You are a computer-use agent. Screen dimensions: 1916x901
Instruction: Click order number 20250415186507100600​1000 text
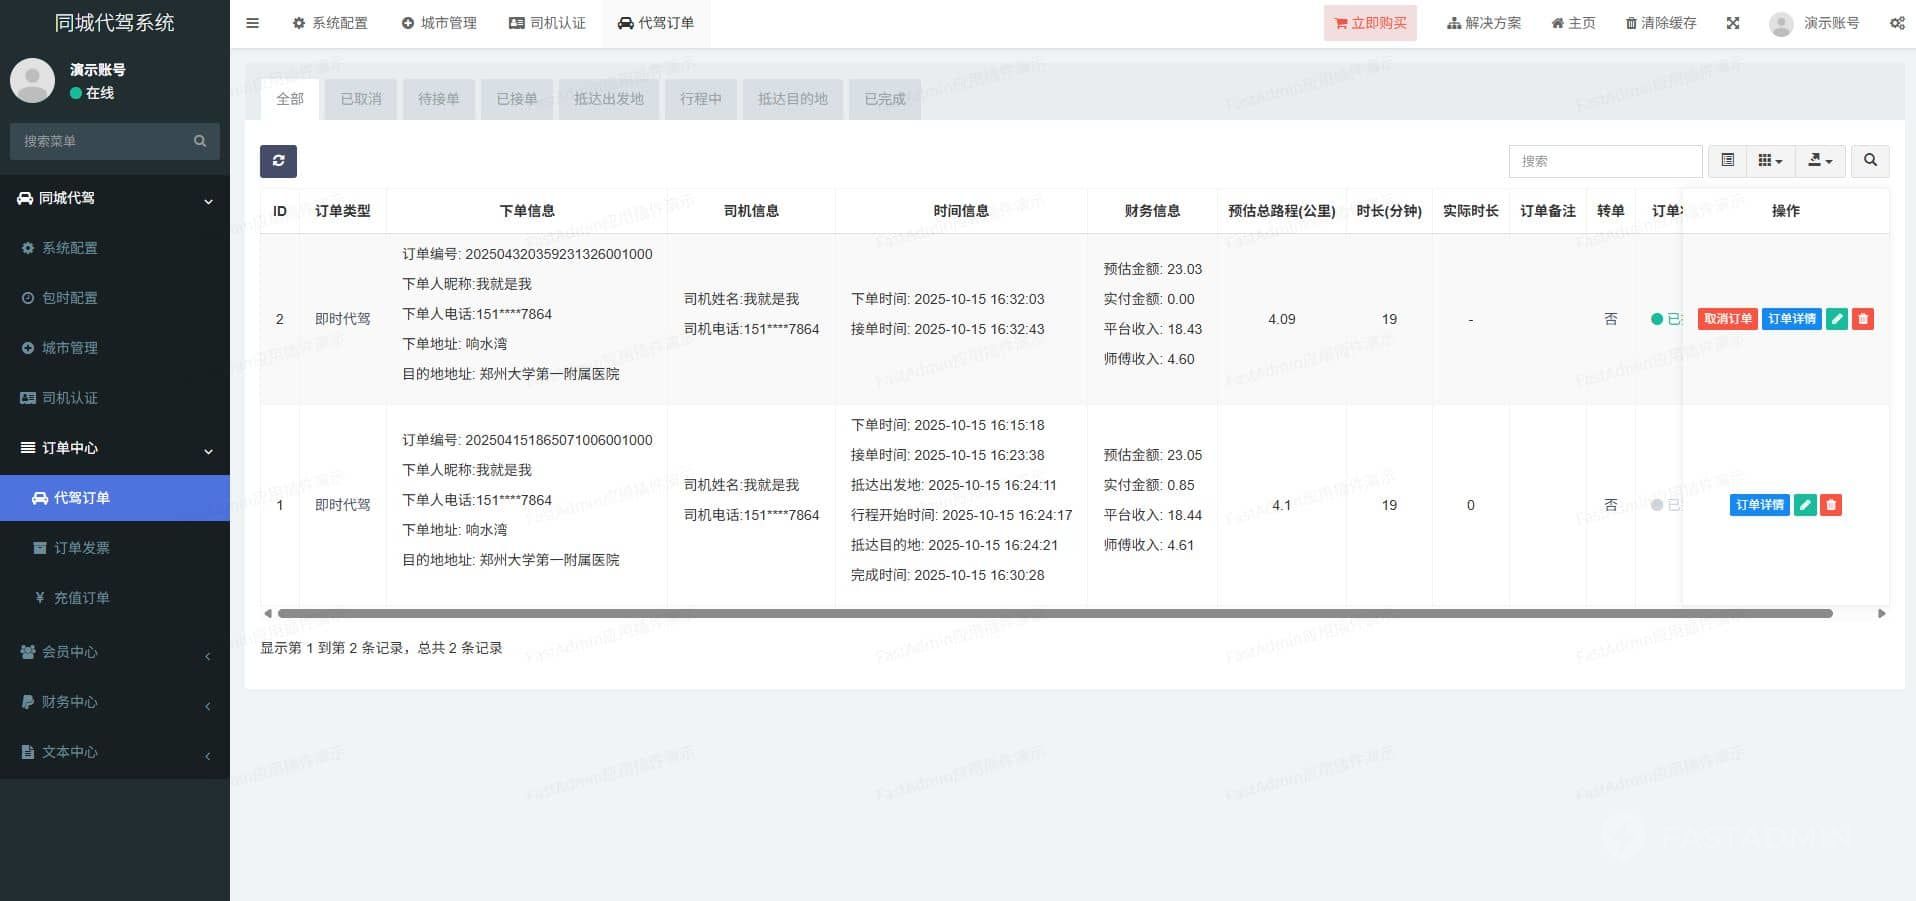point(559,440)
